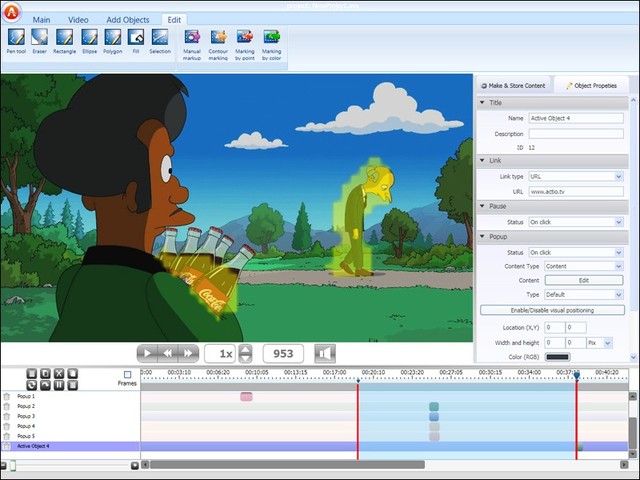Use Marking by point
Screen dimensions: 640x480
(245, 44)
